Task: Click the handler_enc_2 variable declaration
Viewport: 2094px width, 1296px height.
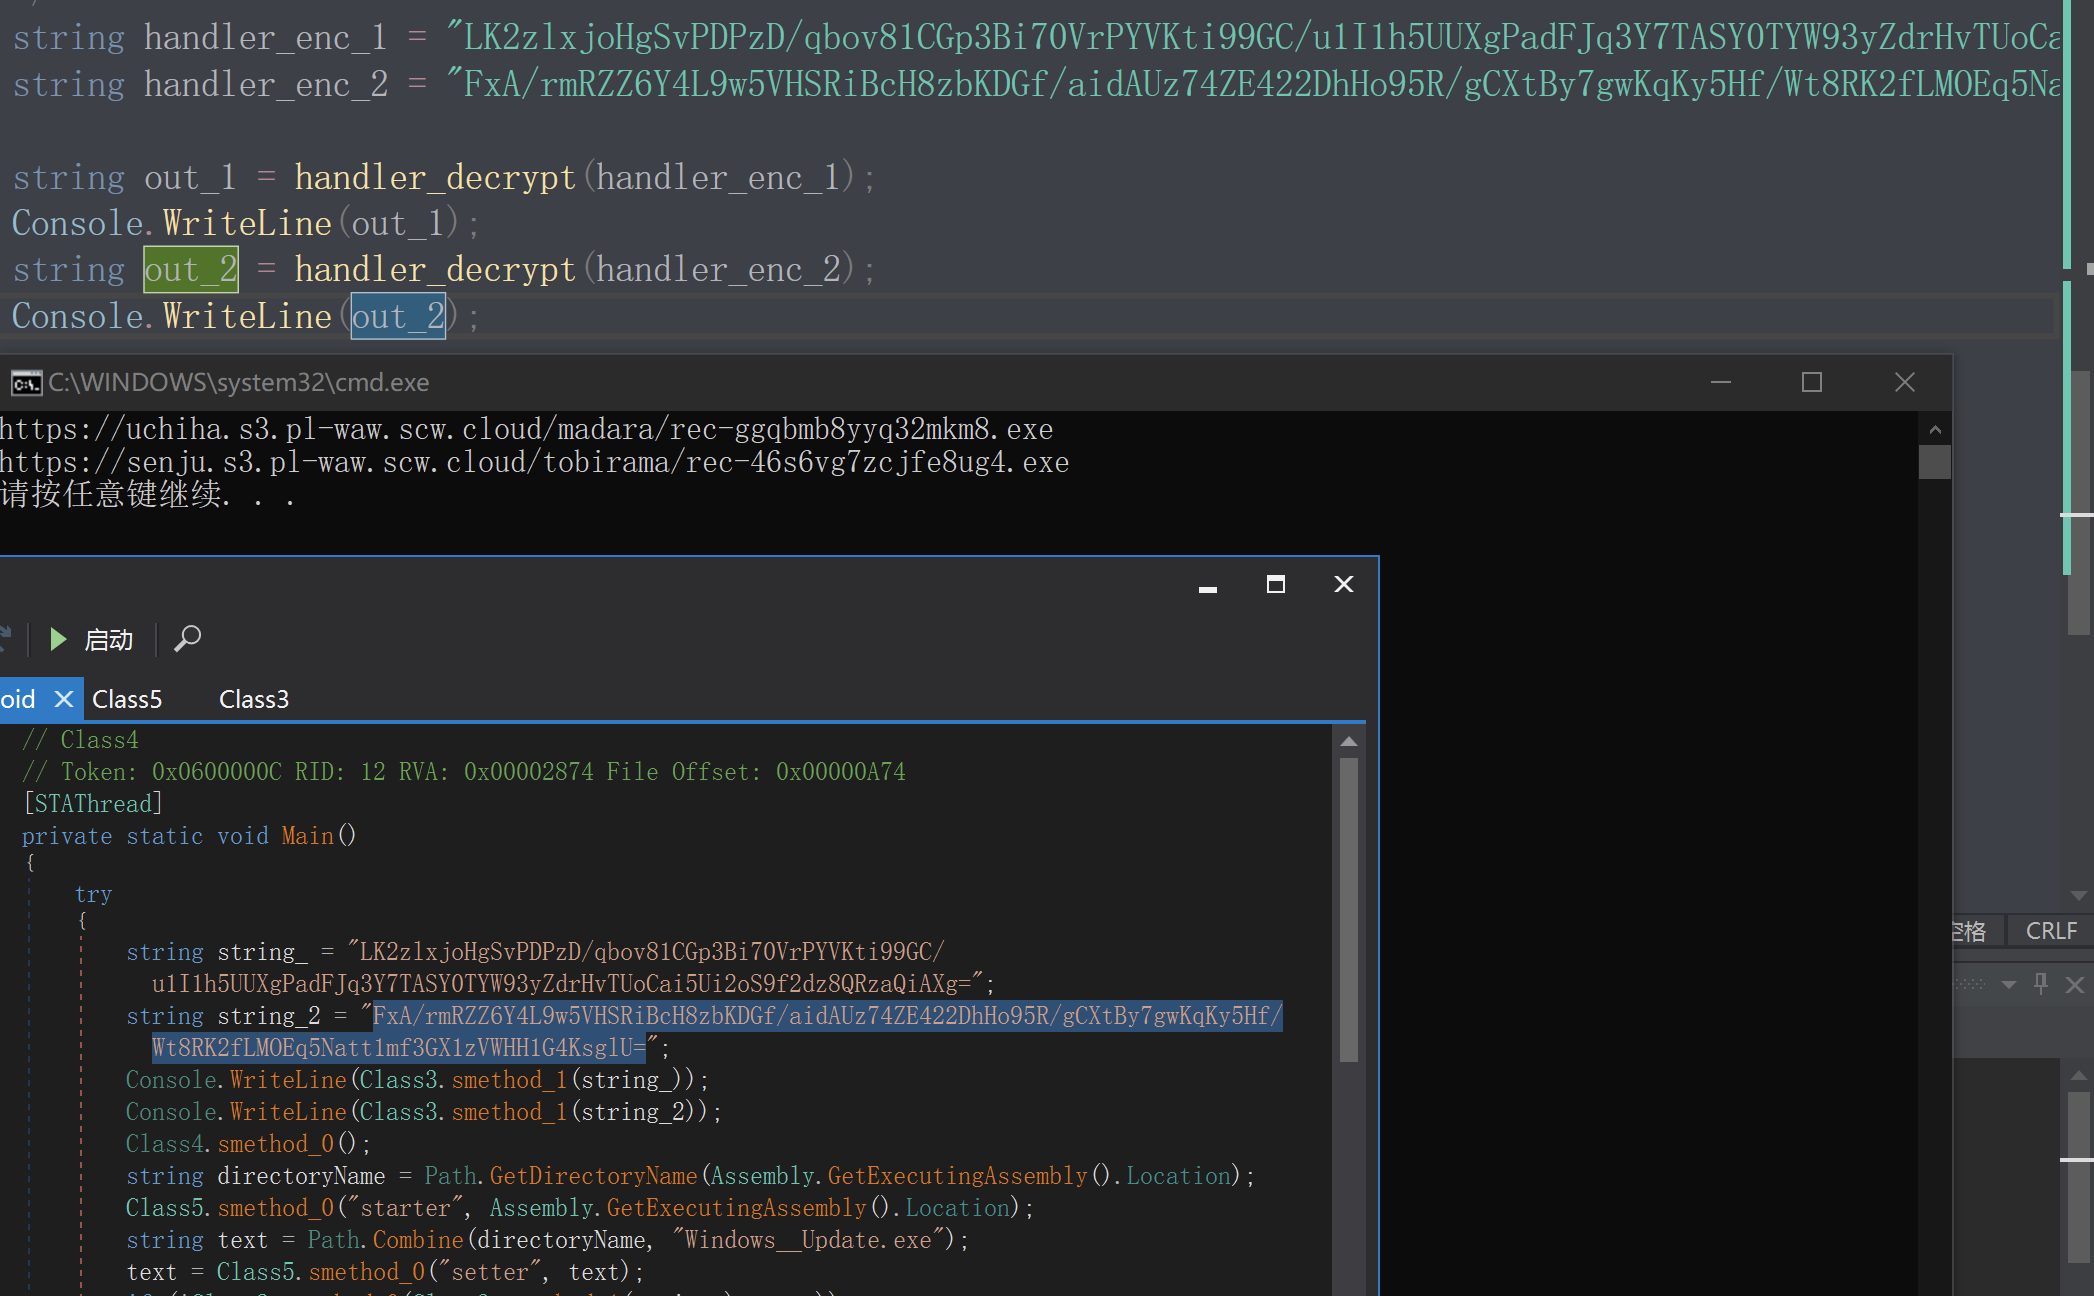Action: (x=265, y=85)
